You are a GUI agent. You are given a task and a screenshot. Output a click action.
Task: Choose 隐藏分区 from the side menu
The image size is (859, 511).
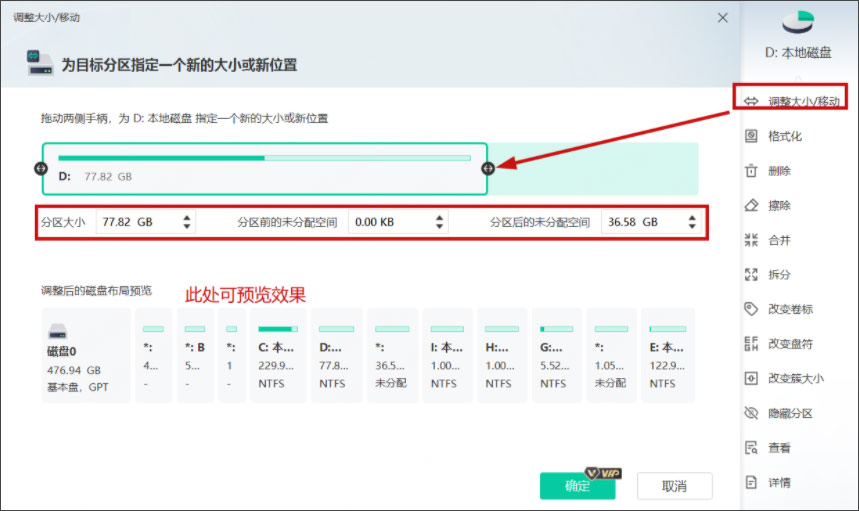(x=790, y=413)
